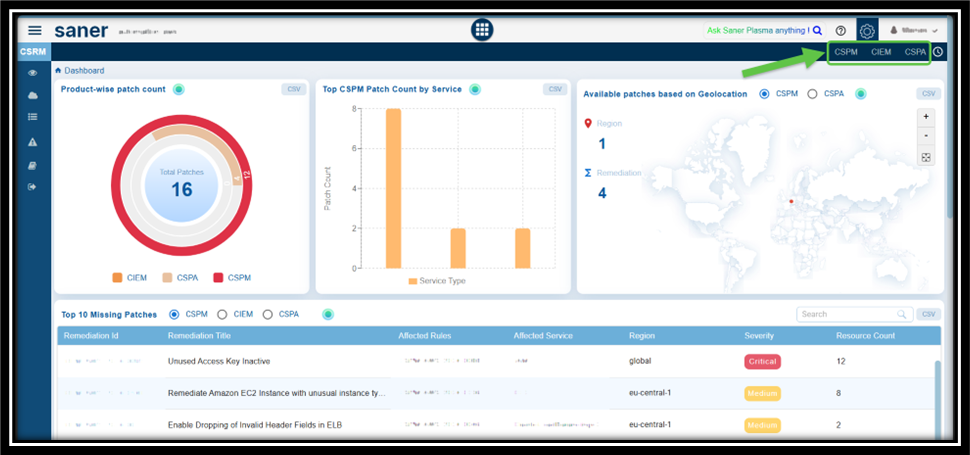Switch to the CSPA tab
This screenshot has width=970, height=455.
(915, 52)
